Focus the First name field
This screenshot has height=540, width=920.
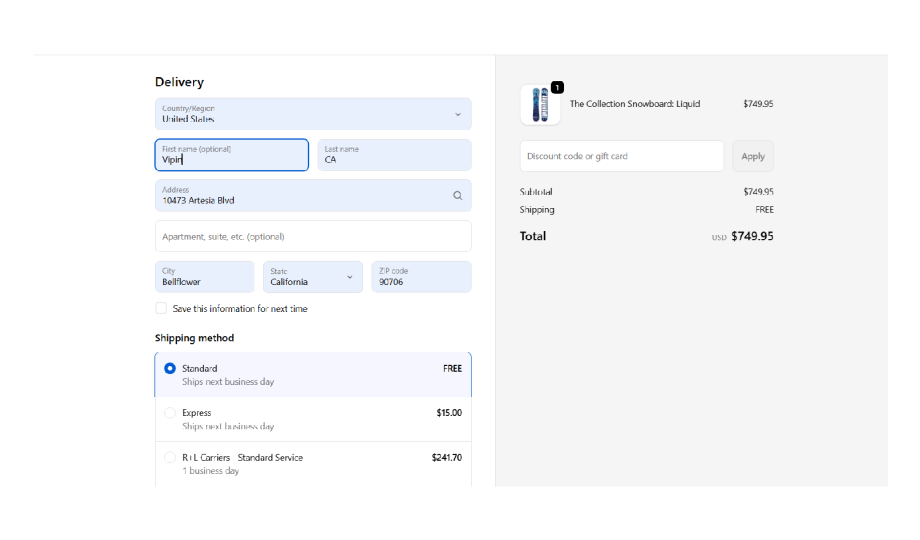click(232, 155)
